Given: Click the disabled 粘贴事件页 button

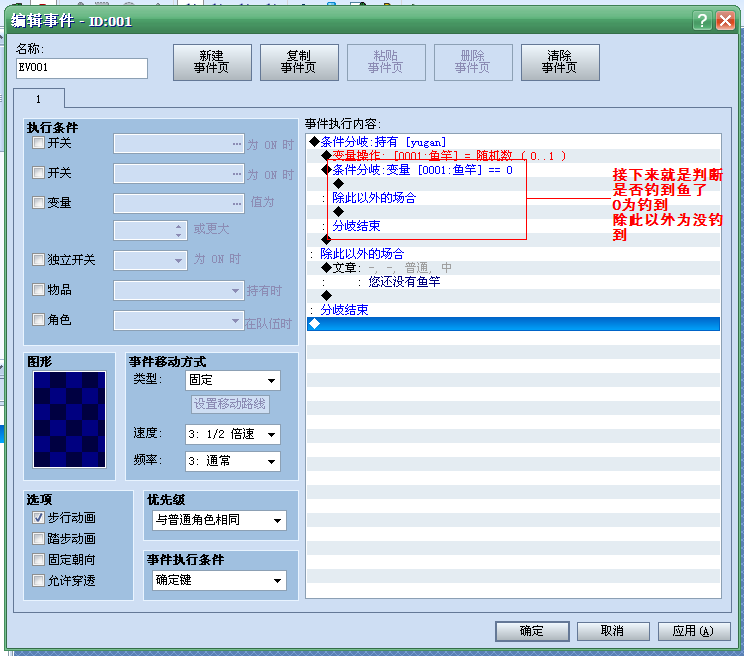Looking at the screenshot, I should coord(386,62).
